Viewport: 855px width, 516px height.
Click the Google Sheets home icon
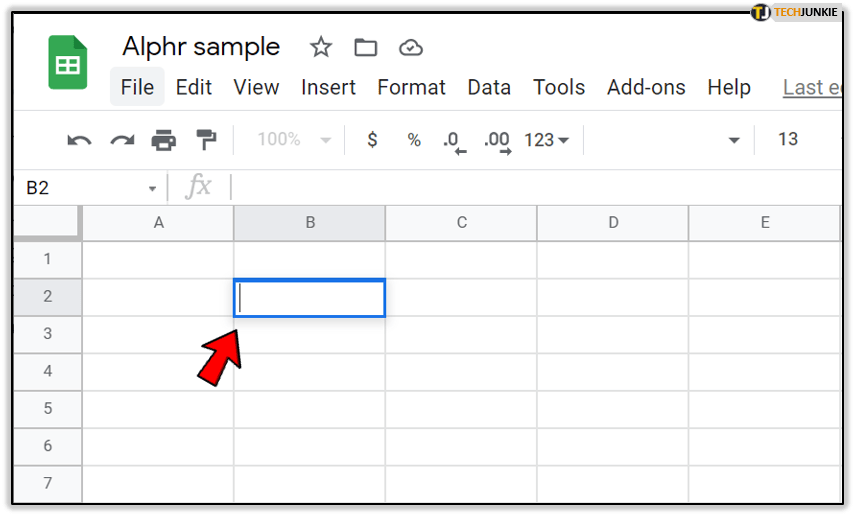(68, 63)
